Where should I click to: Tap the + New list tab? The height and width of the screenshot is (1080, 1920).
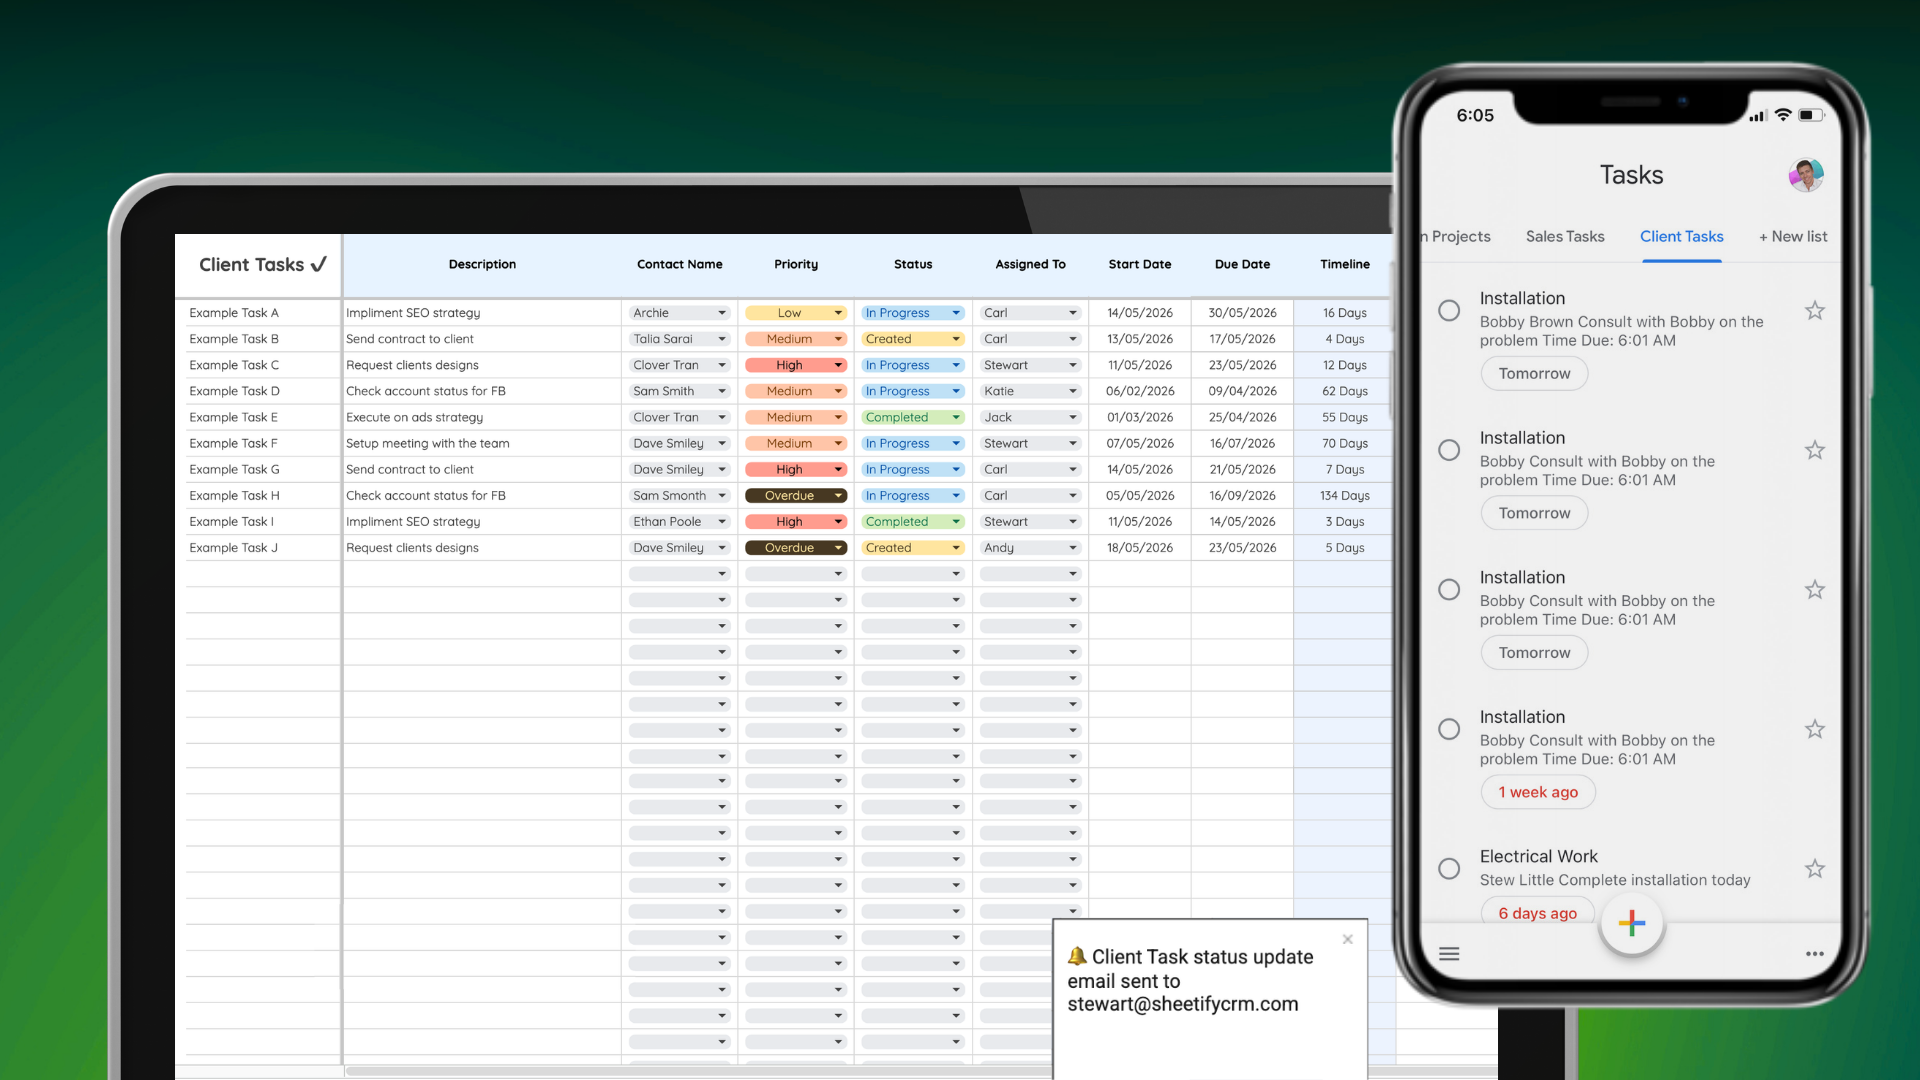click(1793, 237)
